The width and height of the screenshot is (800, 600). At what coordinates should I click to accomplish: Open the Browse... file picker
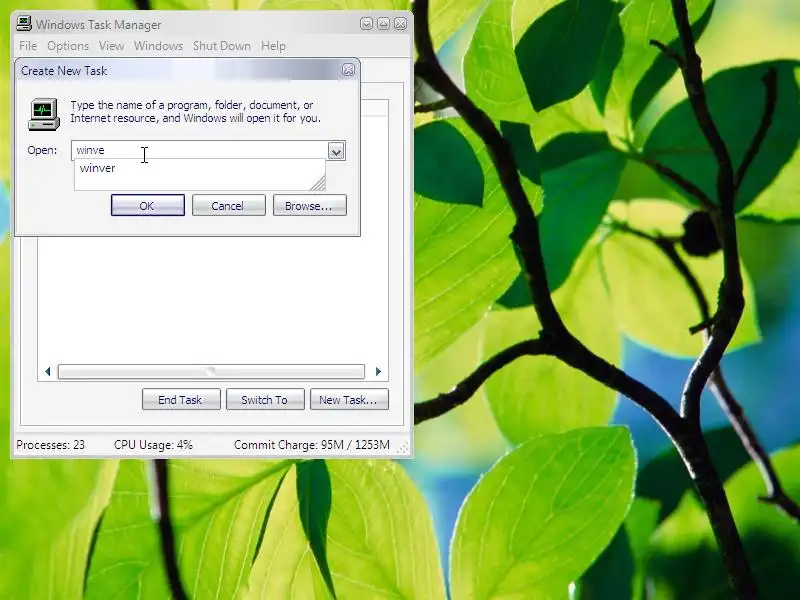[x=310, y=205]
